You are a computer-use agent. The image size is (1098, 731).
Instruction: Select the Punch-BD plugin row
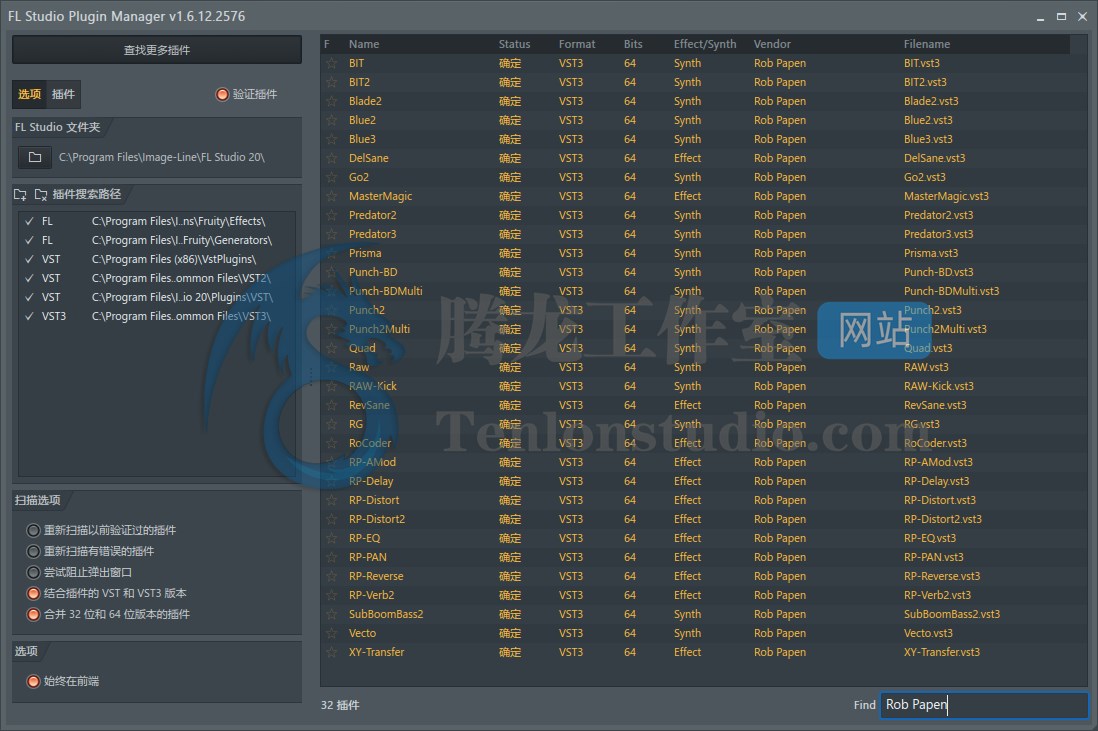(702, 272)
